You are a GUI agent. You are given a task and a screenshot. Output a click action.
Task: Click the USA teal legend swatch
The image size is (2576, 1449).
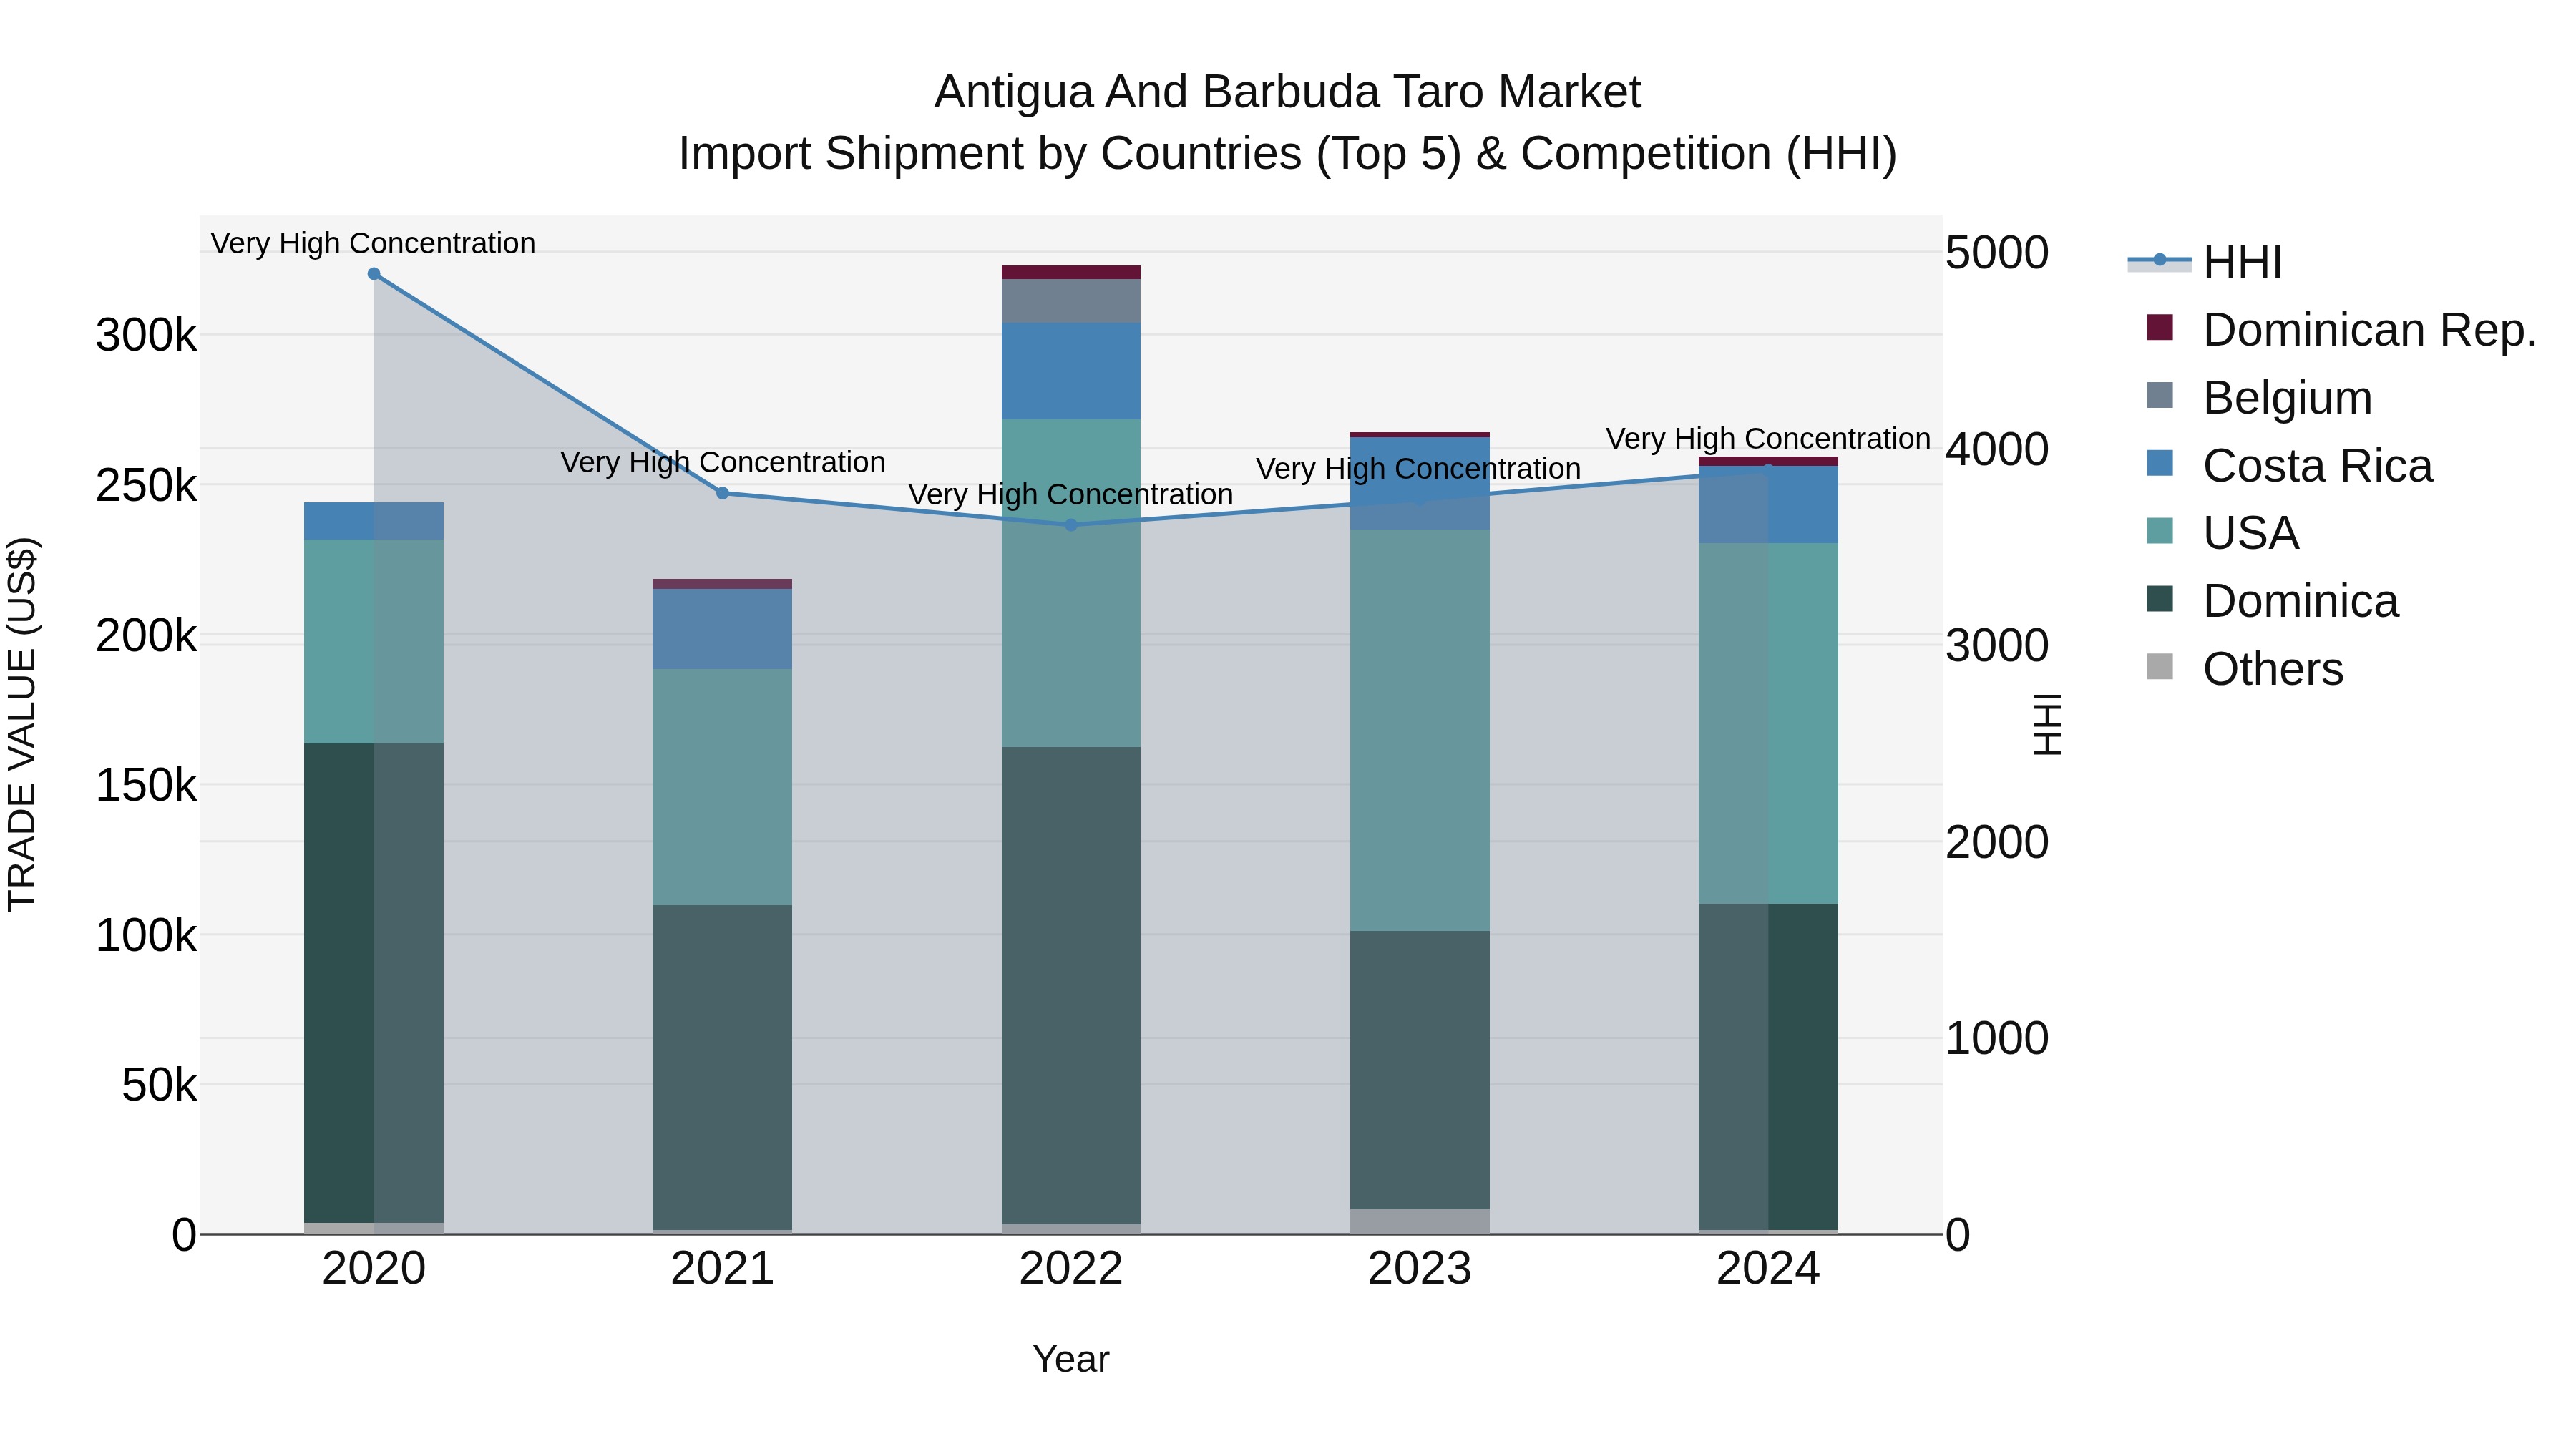coord(2160,530)
